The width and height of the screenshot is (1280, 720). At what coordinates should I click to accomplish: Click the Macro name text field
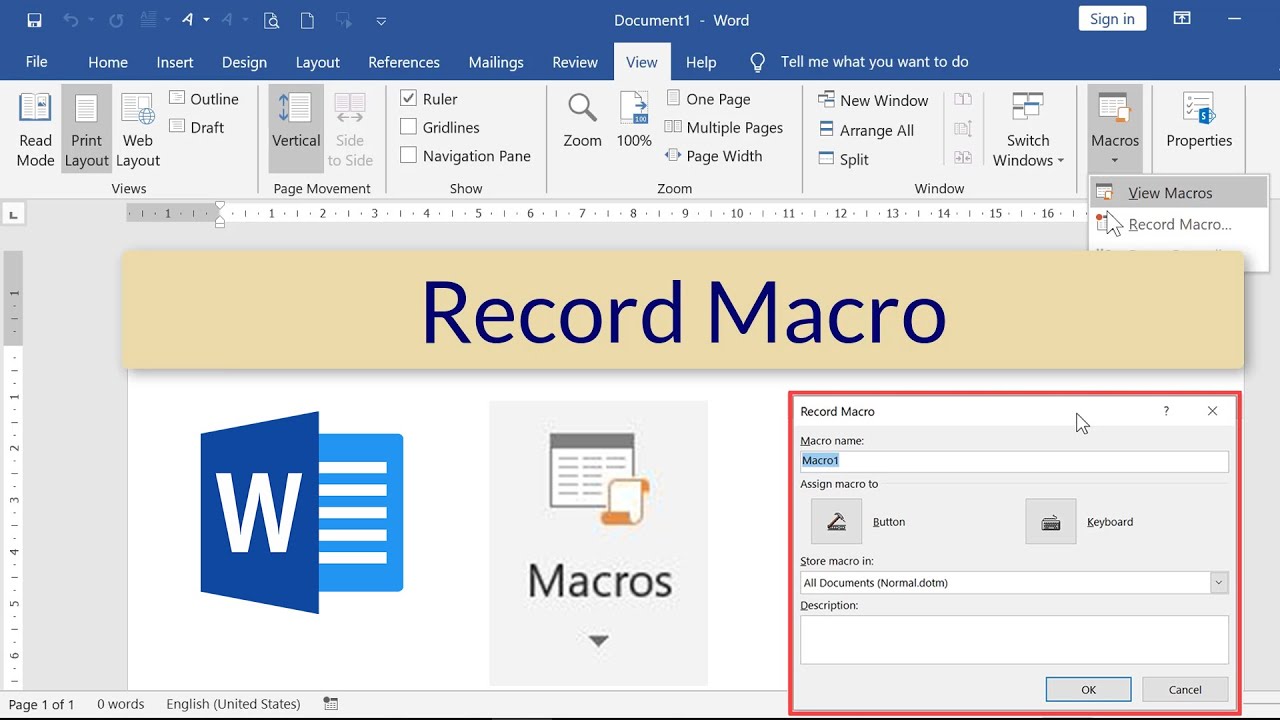pyautogui.click(x=1014, y=460)
